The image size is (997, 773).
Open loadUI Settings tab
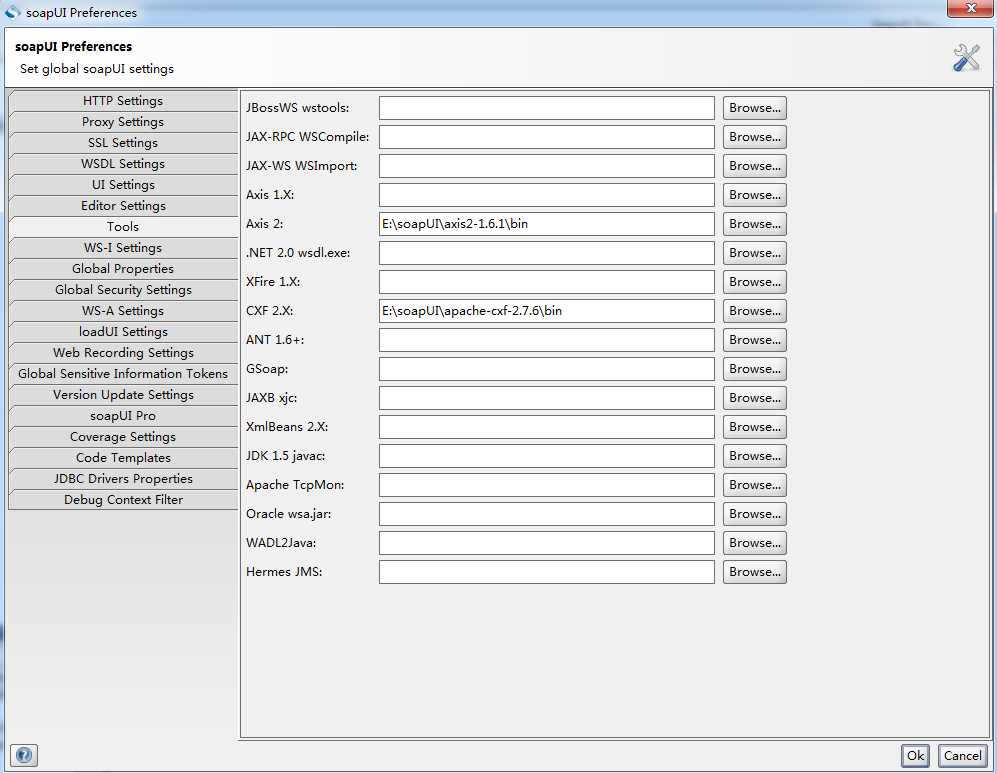(123, 331)
